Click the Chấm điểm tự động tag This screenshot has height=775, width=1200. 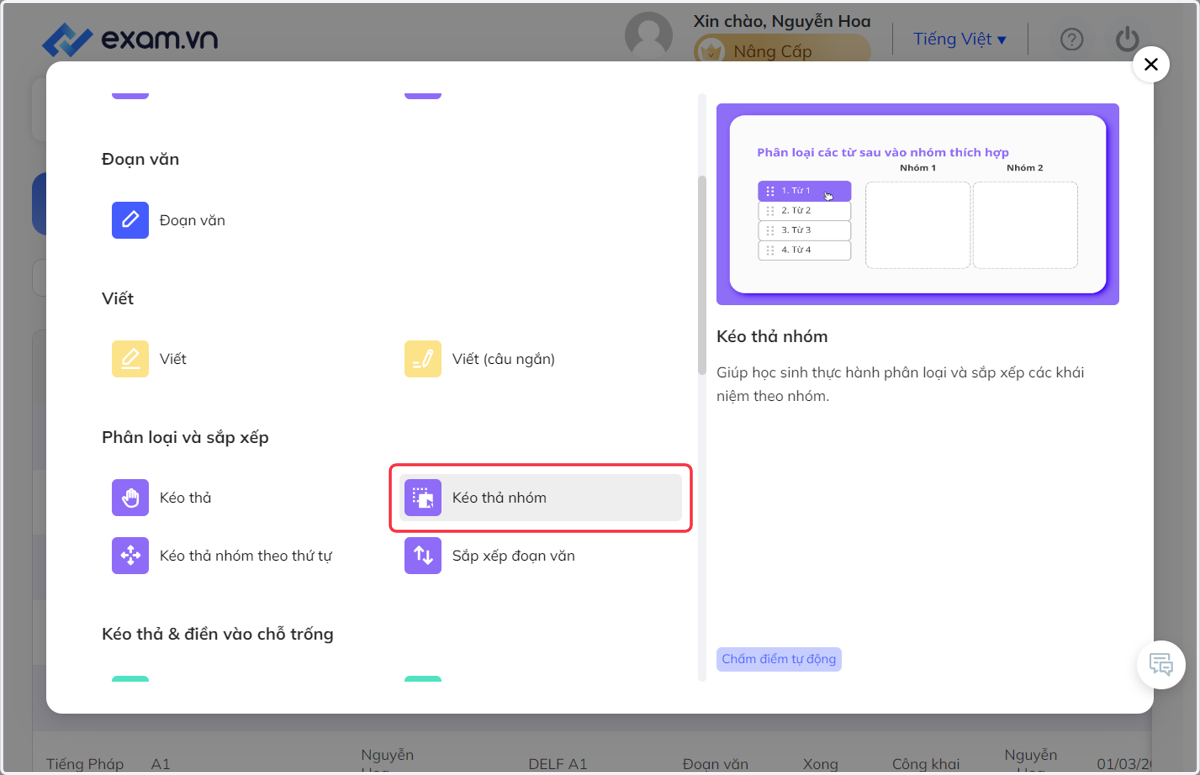click(779, 659)
